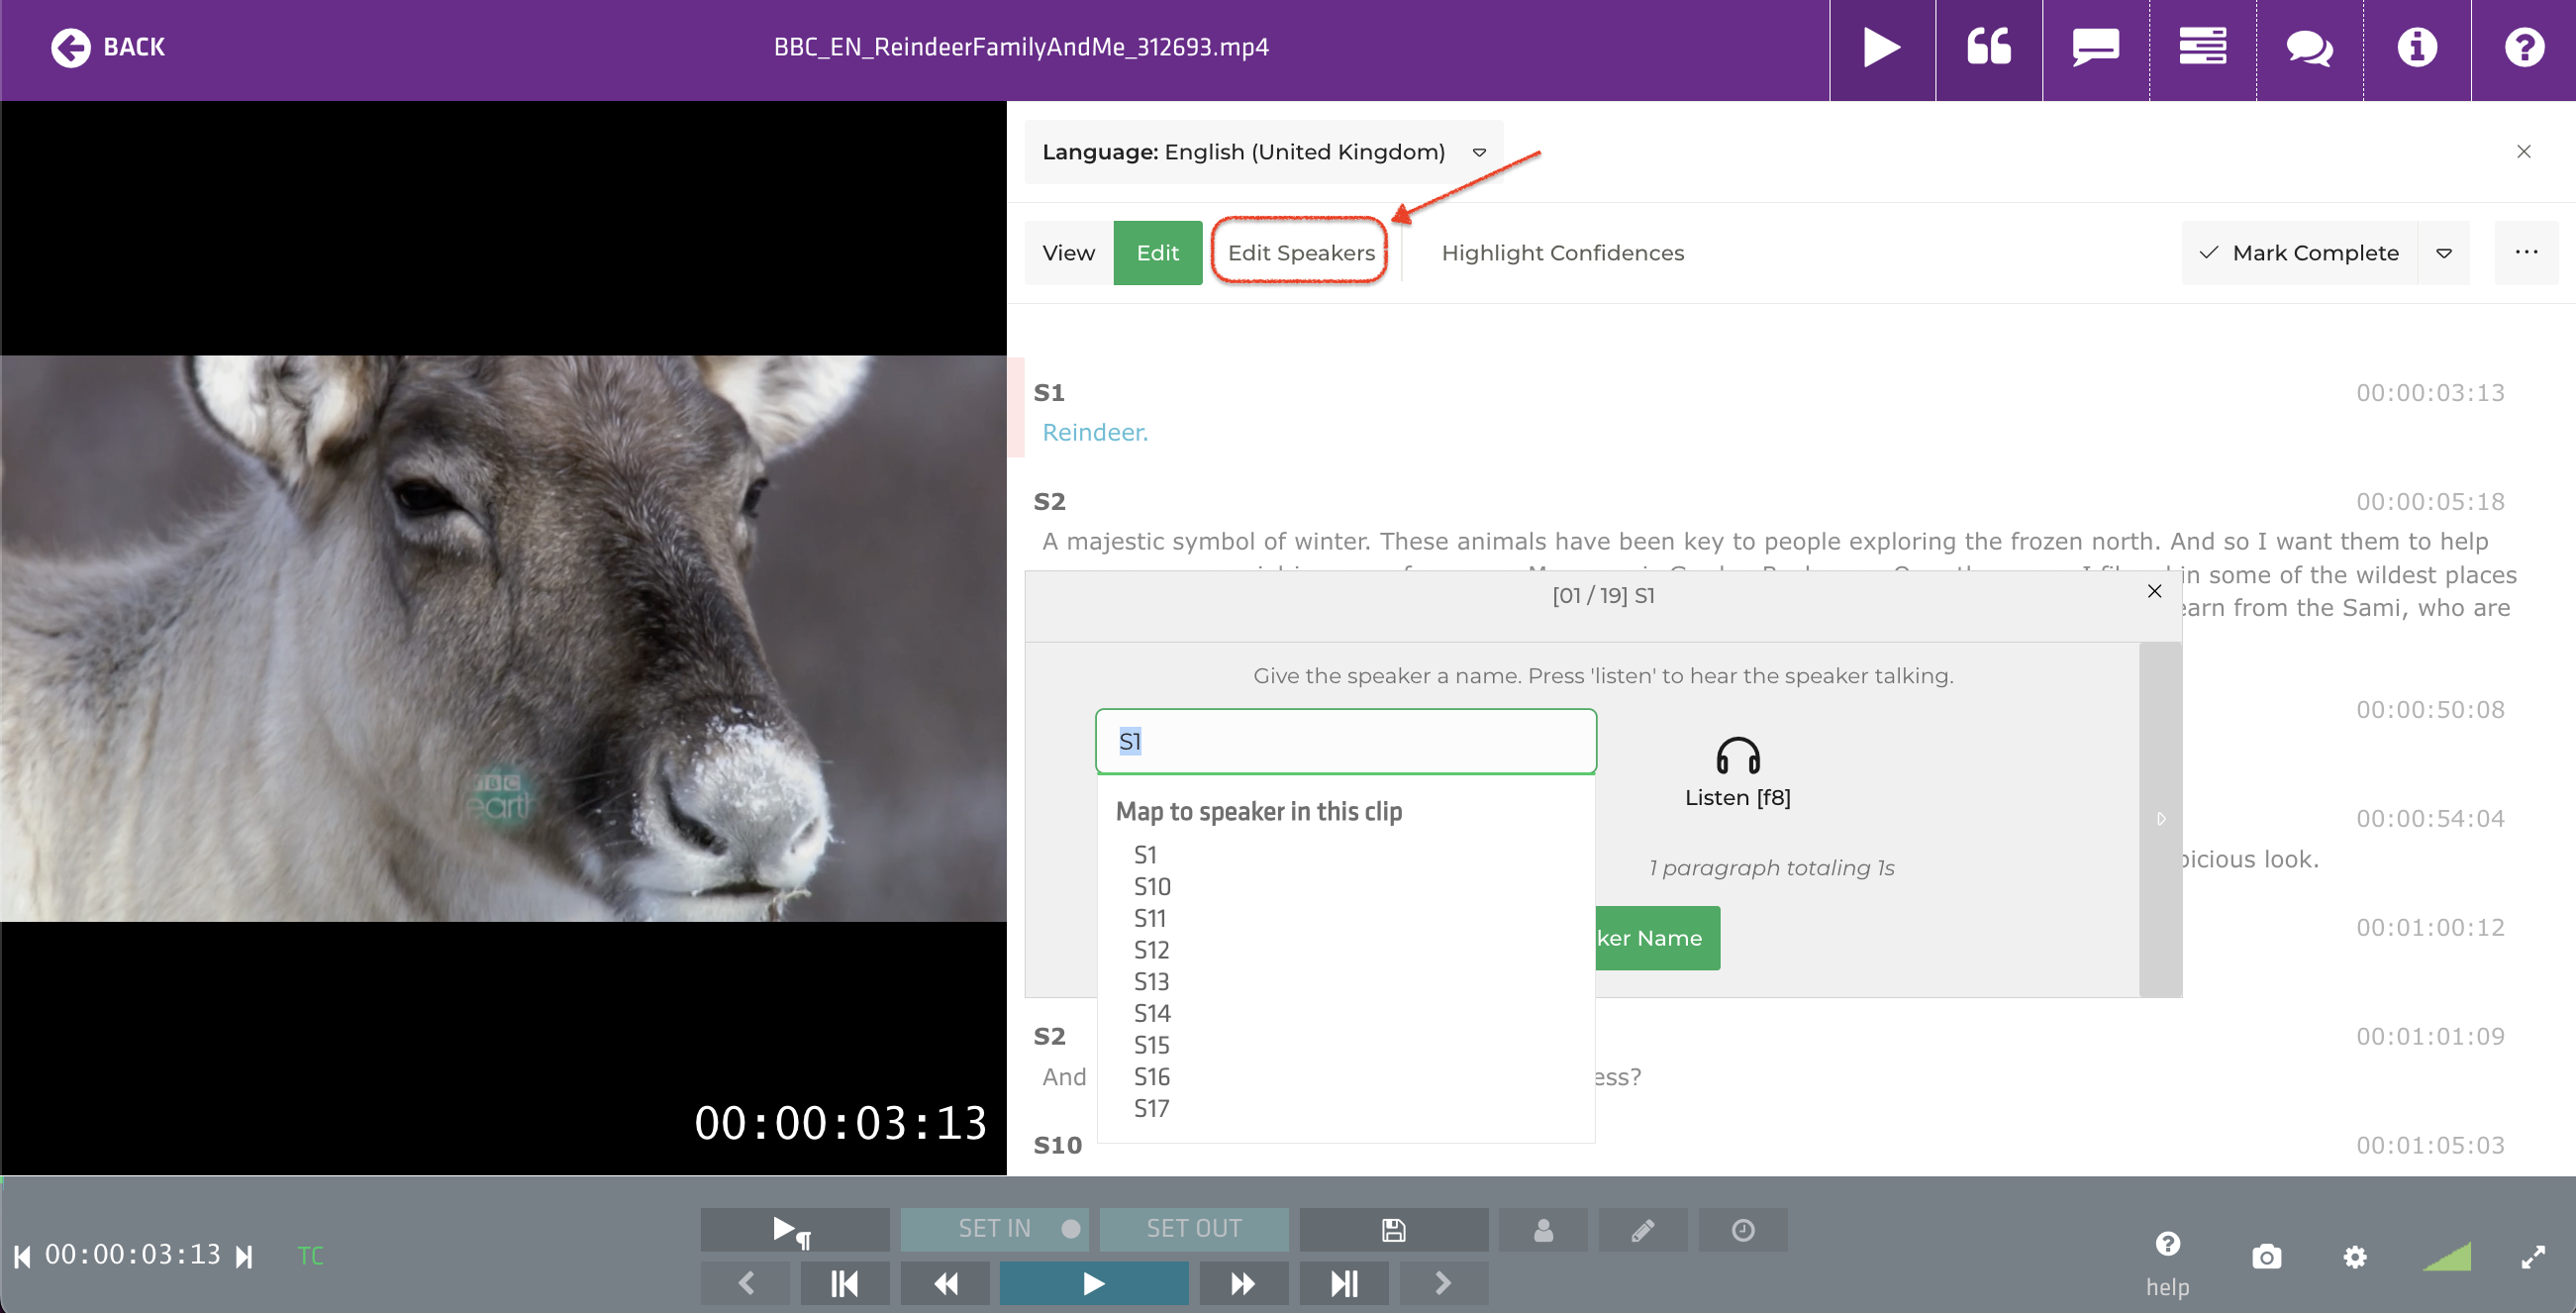Click the Edit Speakers button
Image resolution: width=2576 pixels, height=1313 pixels.
coord(1300,253)
